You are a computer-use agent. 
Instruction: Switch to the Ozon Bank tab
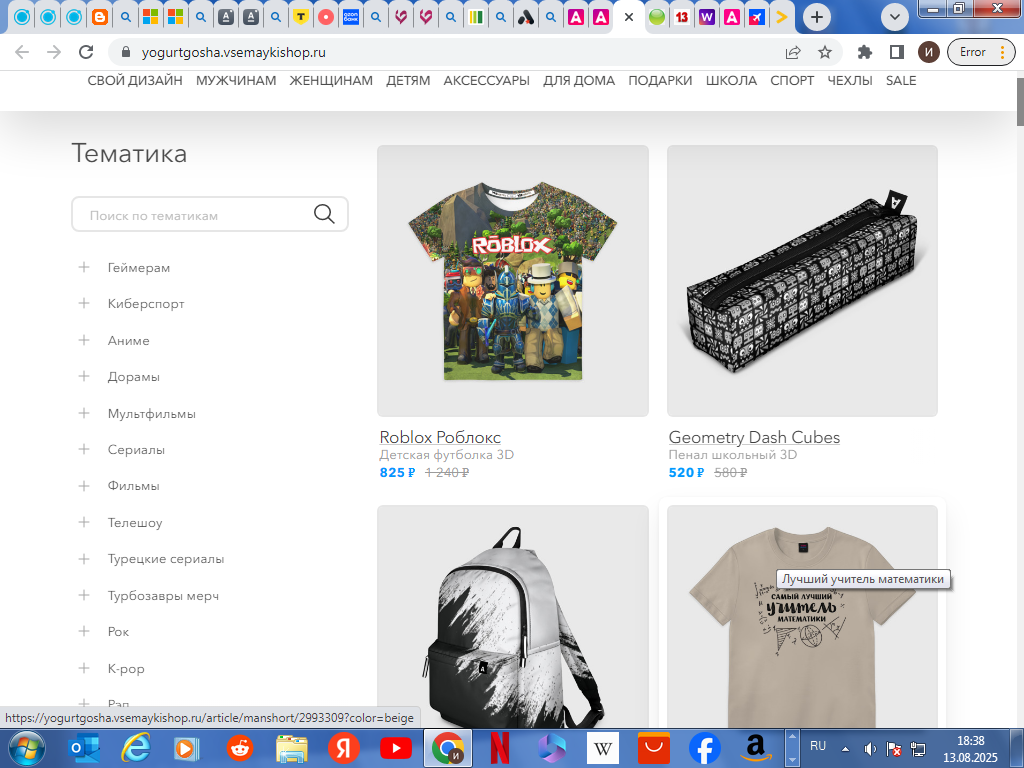click(x=351, y=17)
